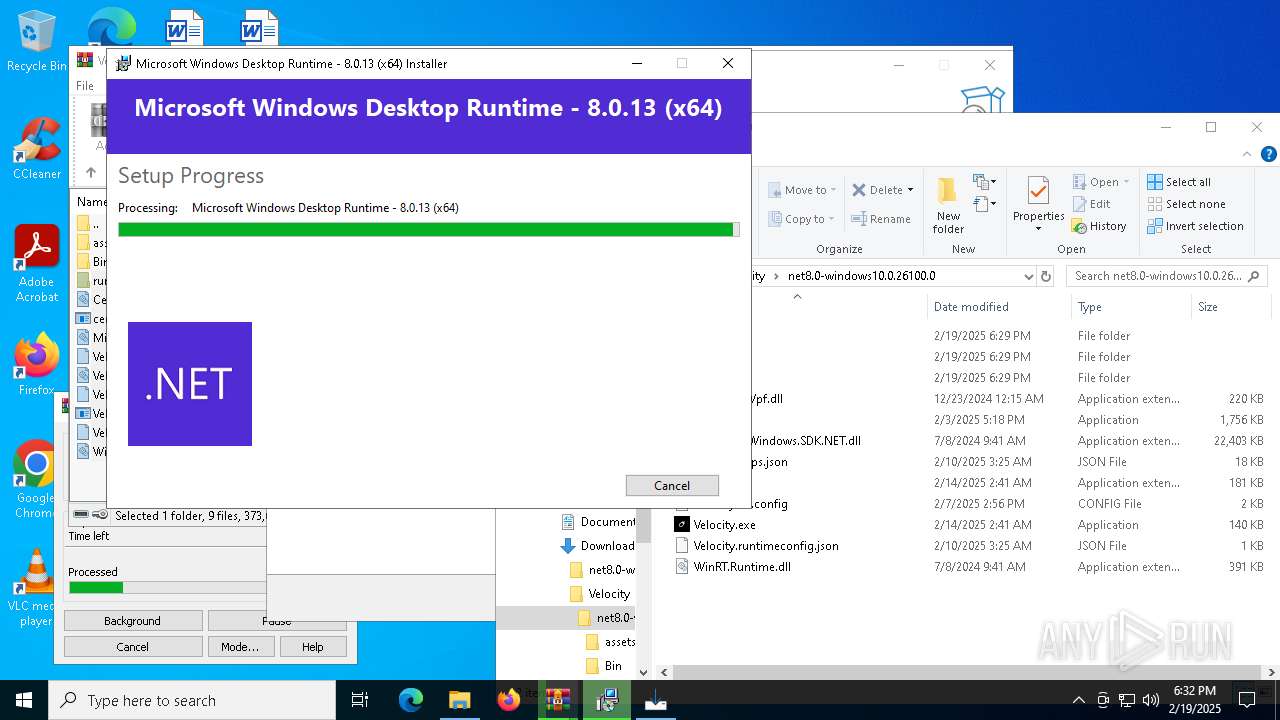Click Downloads in navigation pane

[598, 546]
